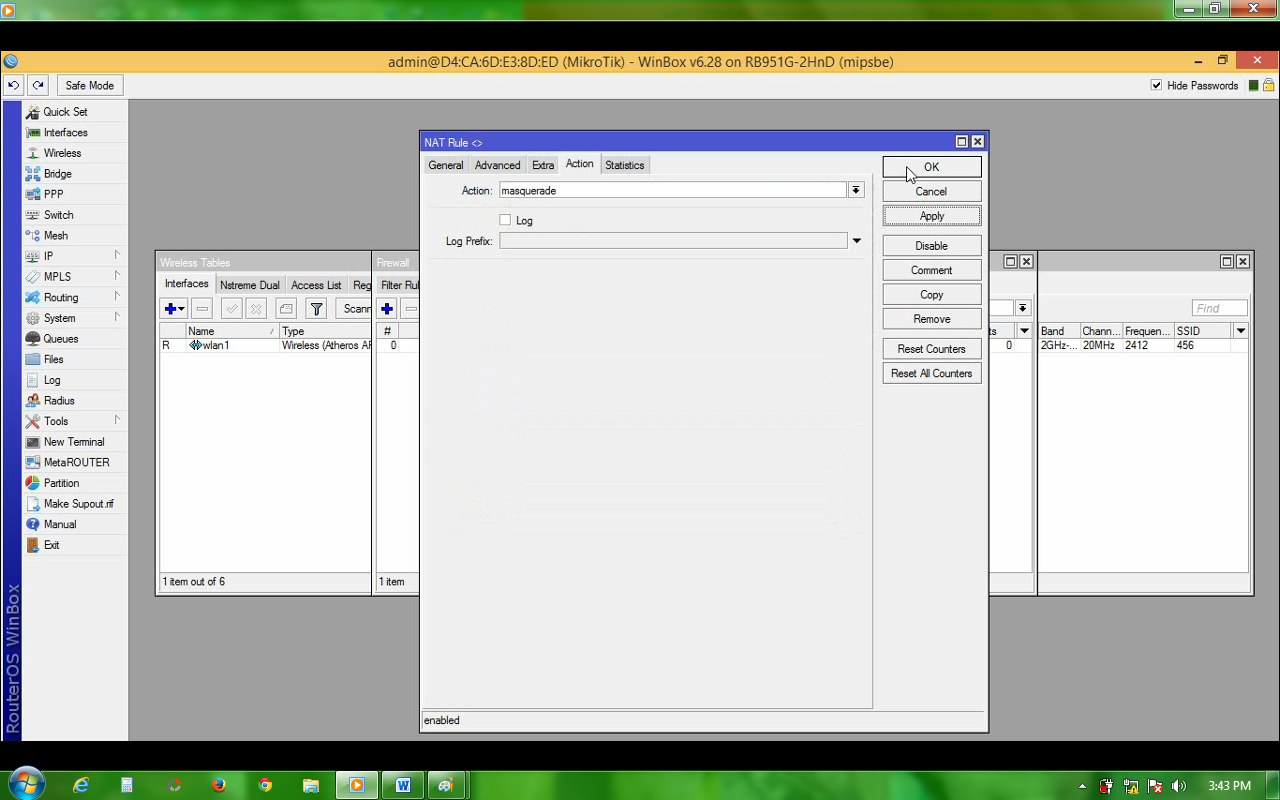Click the blue plus in Wireless Tables
The image size is (1280, 800).
tap(175, 309)
